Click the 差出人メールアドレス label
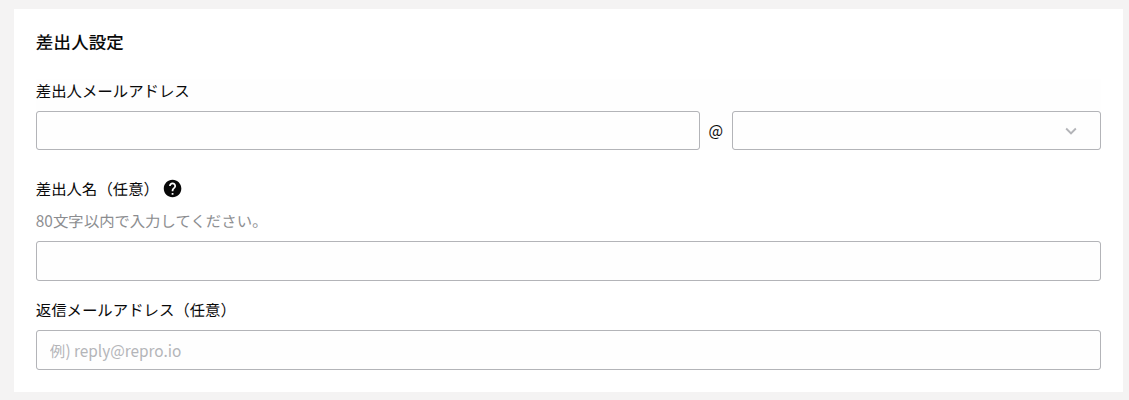Screen dimensions: 1129x400 112,91
